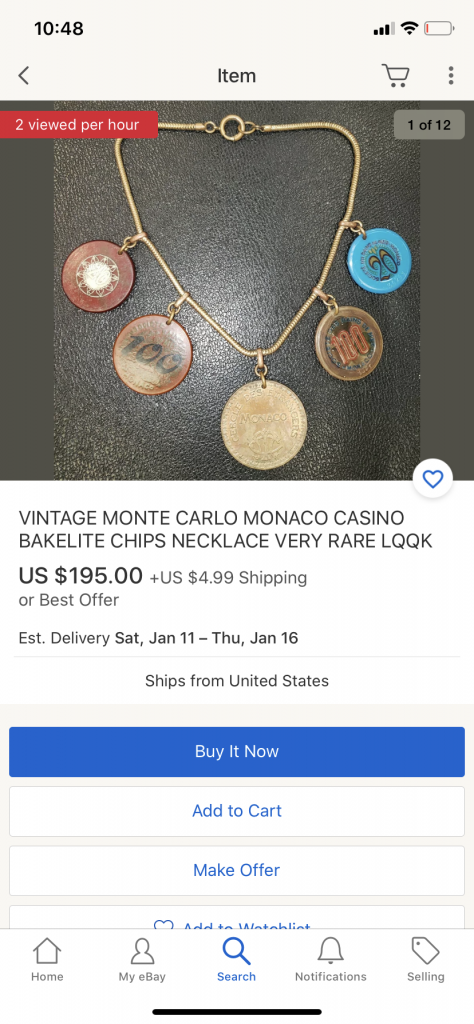
Task: Click the Buy It Now button
Action: coord(237,752)
